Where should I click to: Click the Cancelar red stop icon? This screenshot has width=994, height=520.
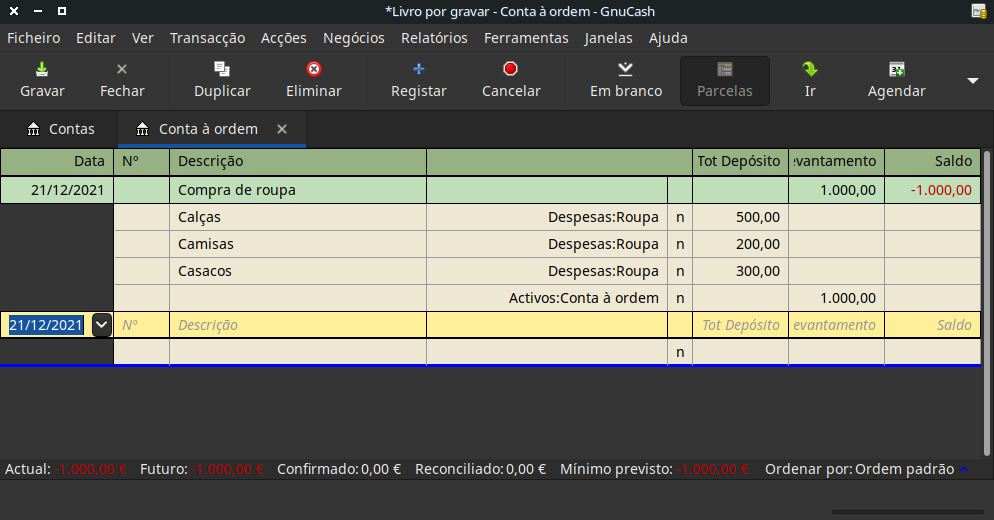click(x=510, y=69)
